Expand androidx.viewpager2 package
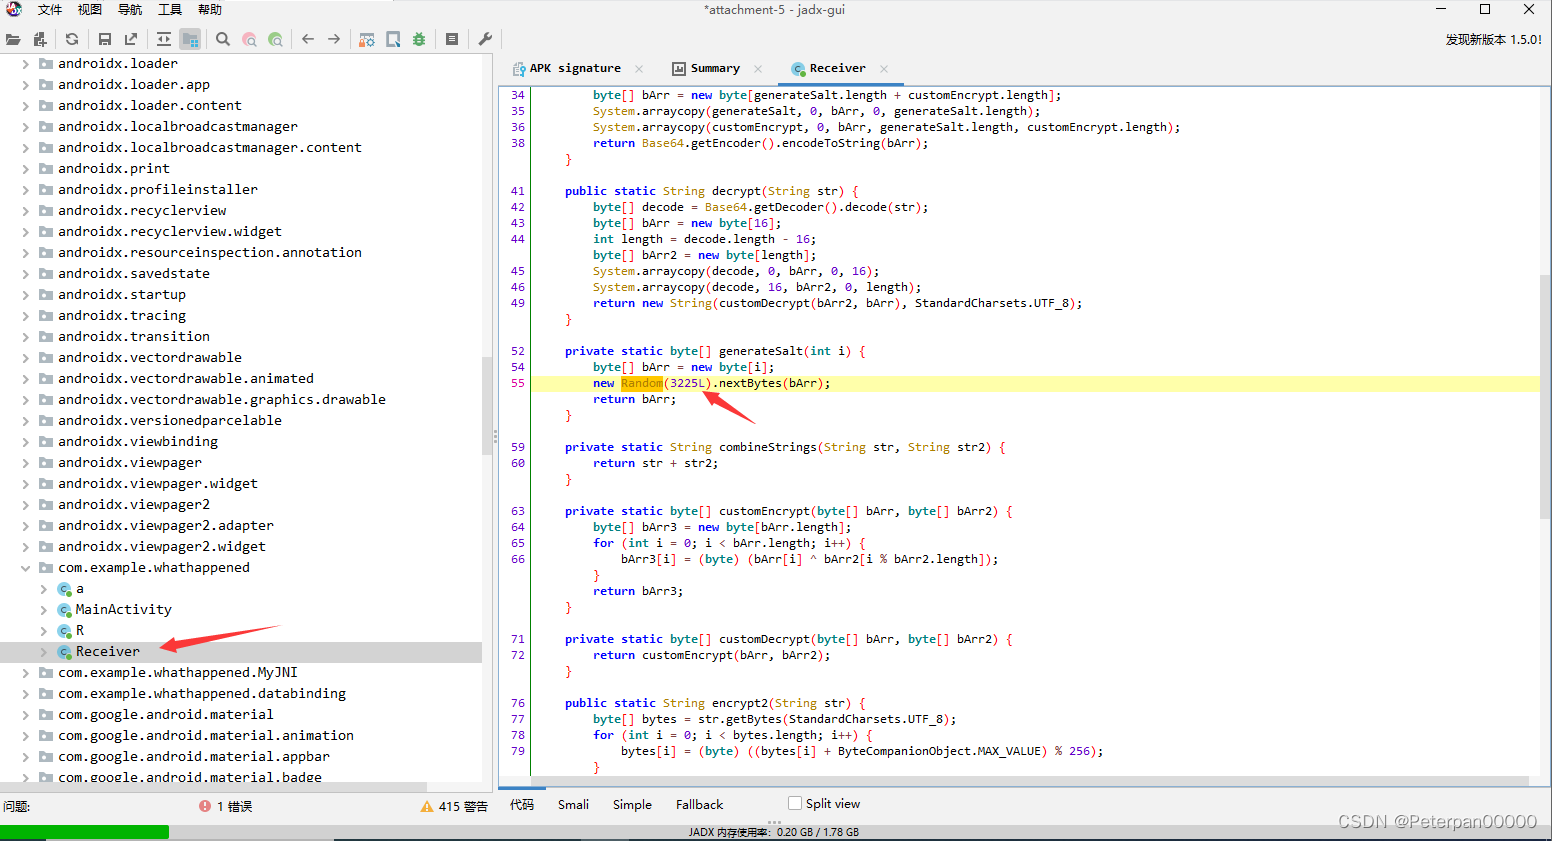This screenshot has height=841, width=1552. click(25, 505)
